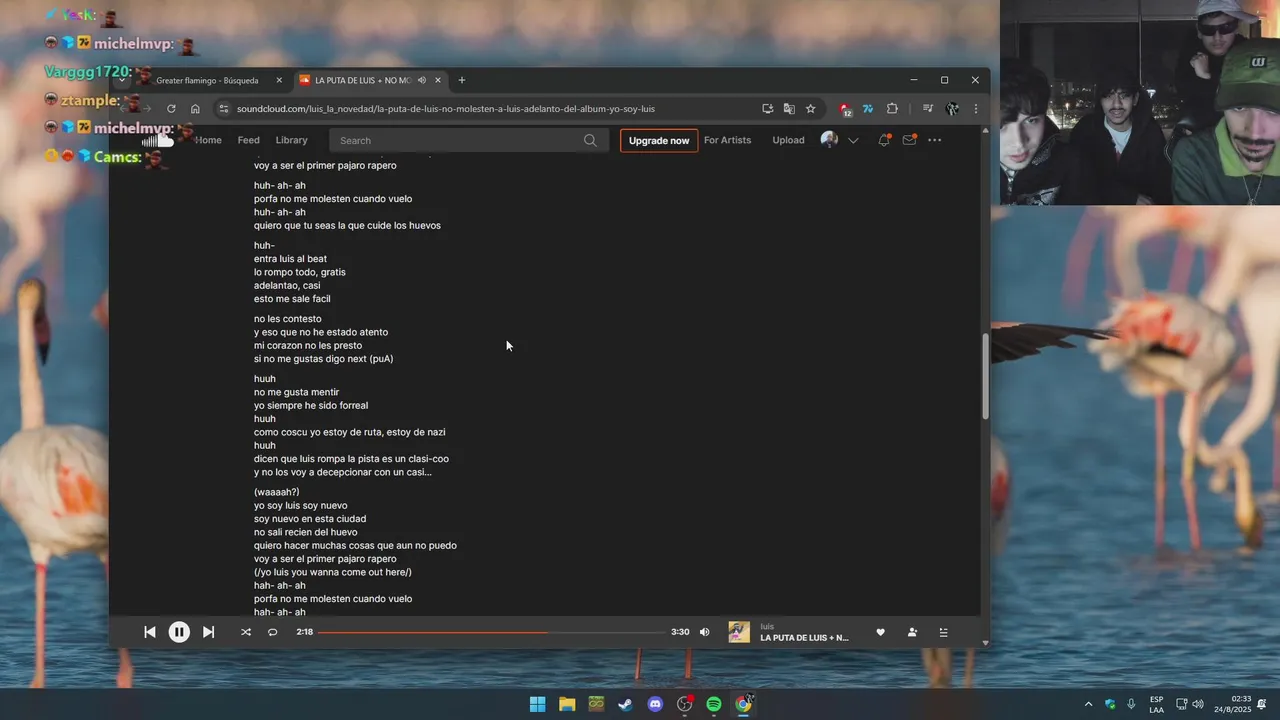Click the browser home button
This screenshot has height=720, width=1280.
(195, 109)
